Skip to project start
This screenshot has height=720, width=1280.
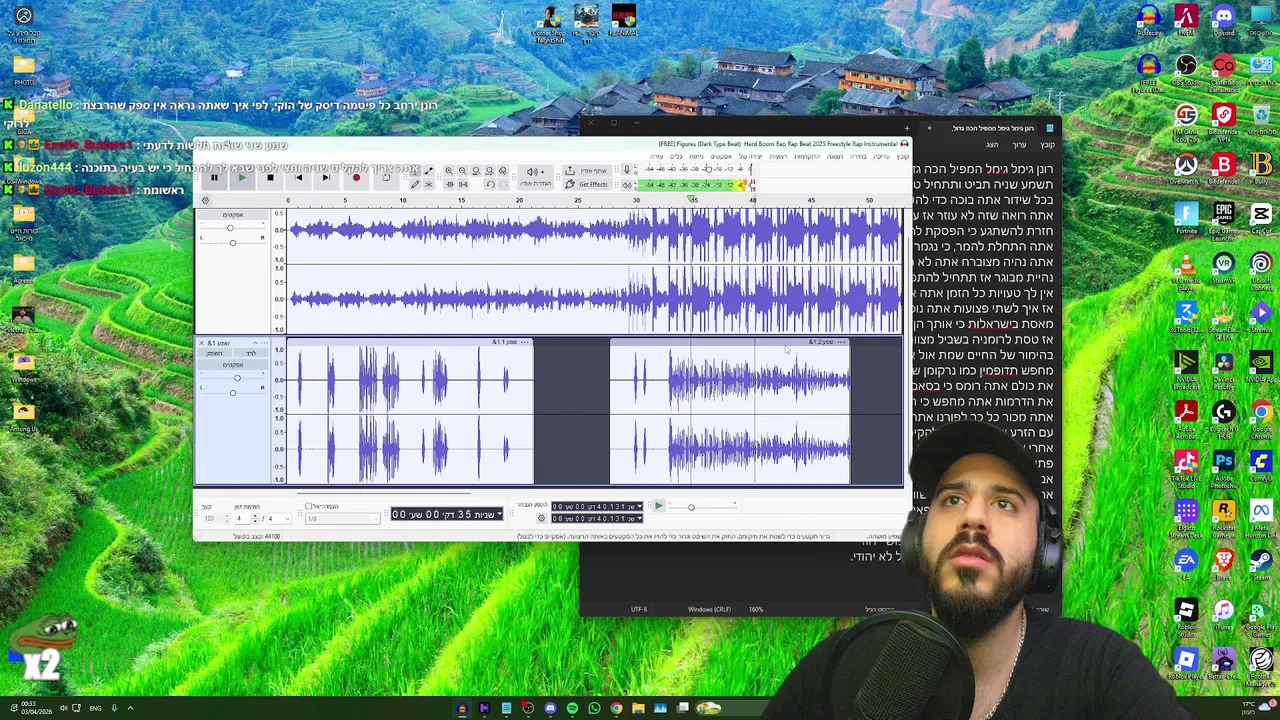click(298, 177)
